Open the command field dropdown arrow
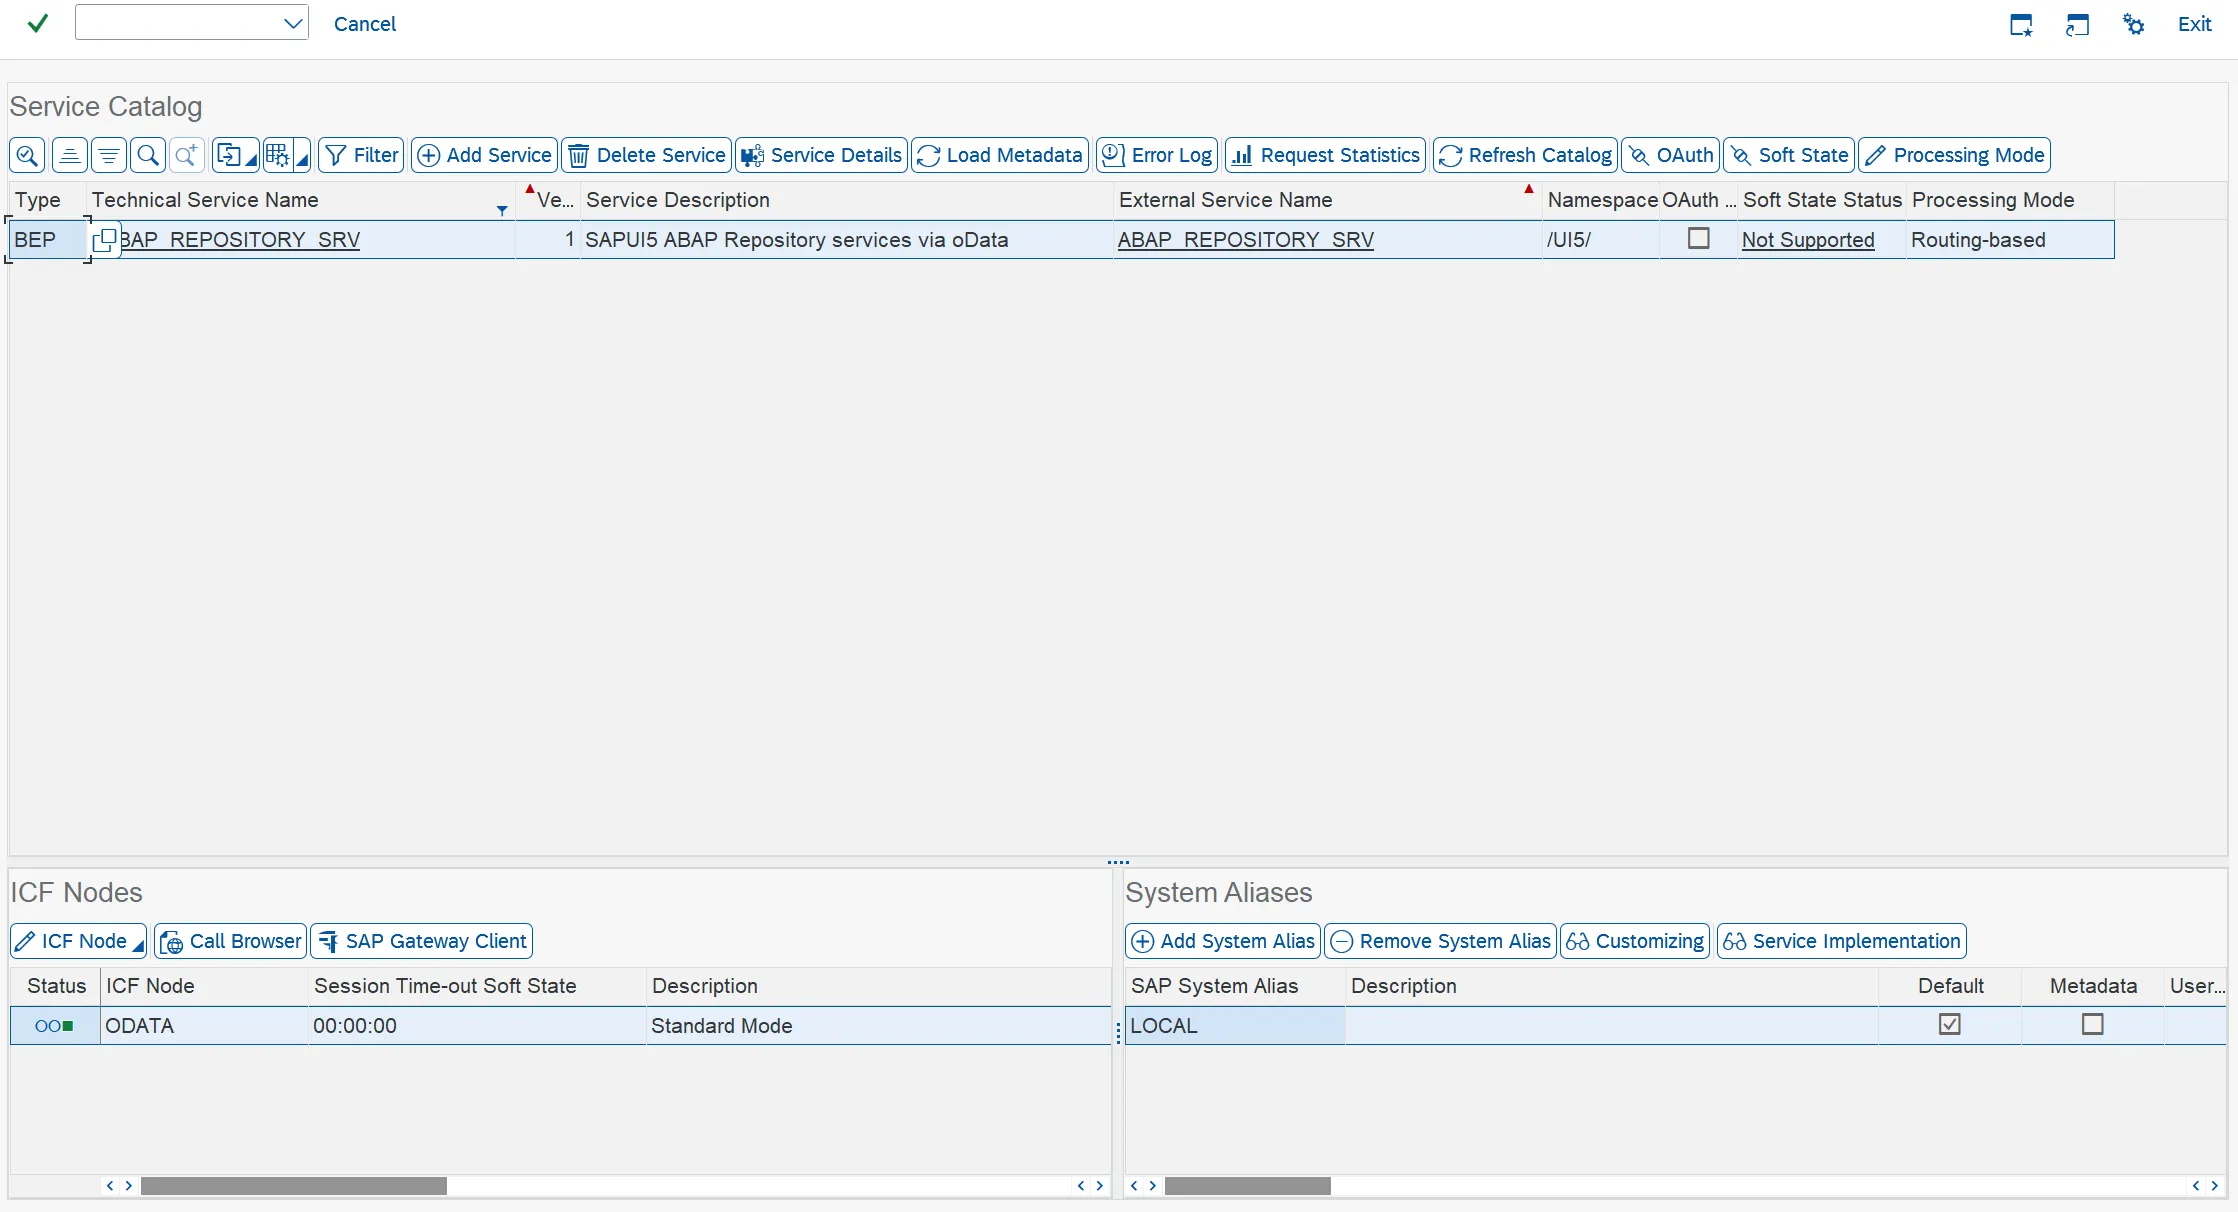The height and width of the screenshot is (1212, 2238). point(292,23)
